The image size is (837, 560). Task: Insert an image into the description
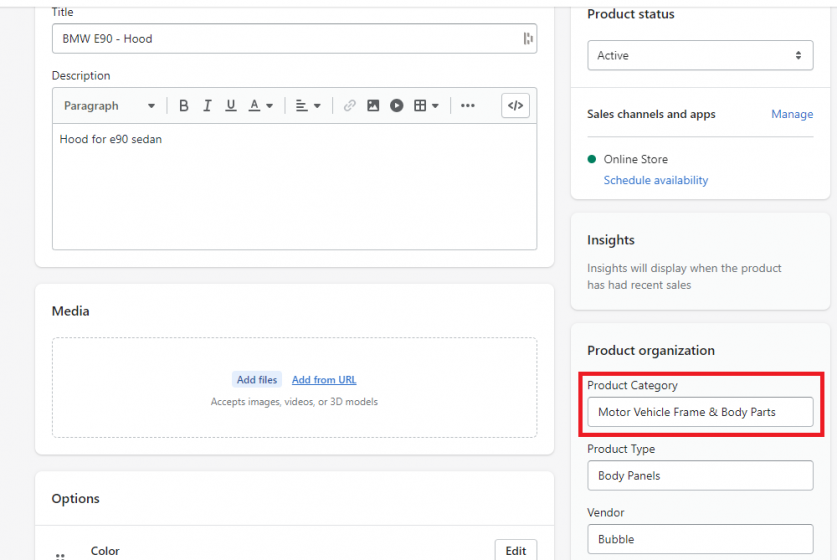[373, 106]
